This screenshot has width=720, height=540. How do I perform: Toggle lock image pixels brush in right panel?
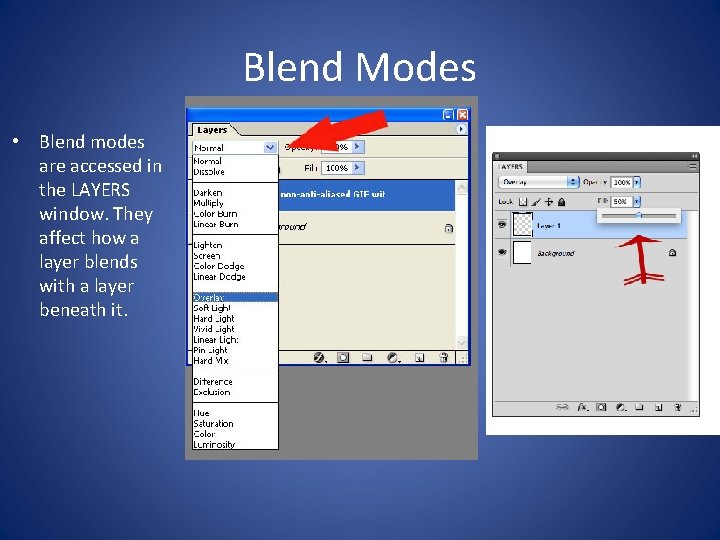tap(535, 202)
